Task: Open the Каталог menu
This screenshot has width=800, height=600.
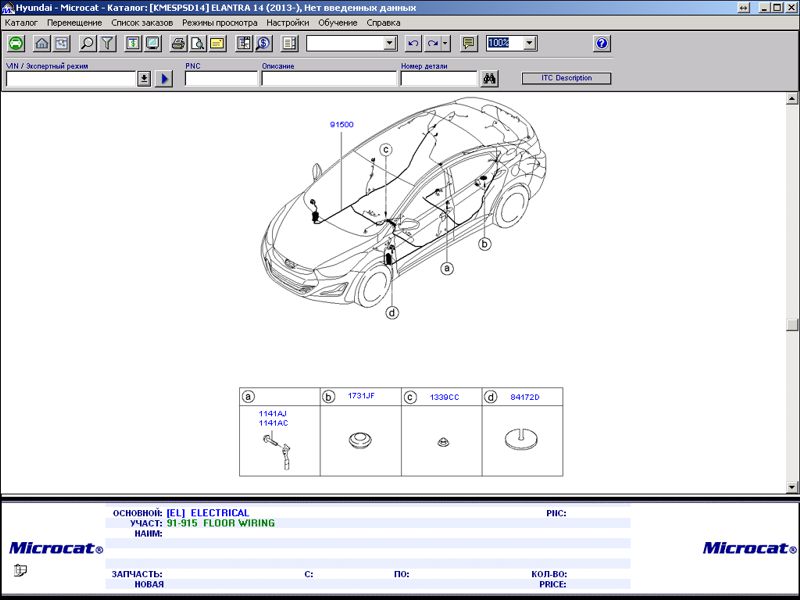Action: tap(21, 23)
